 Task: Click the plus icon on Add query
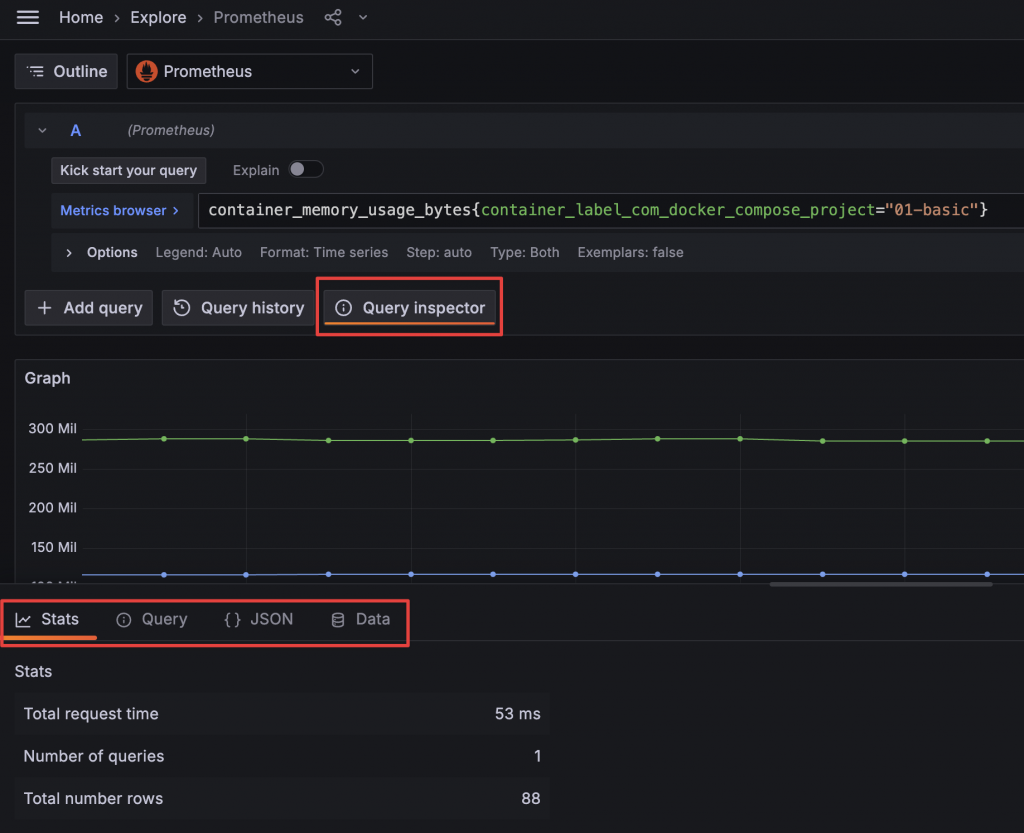(44, 308)
